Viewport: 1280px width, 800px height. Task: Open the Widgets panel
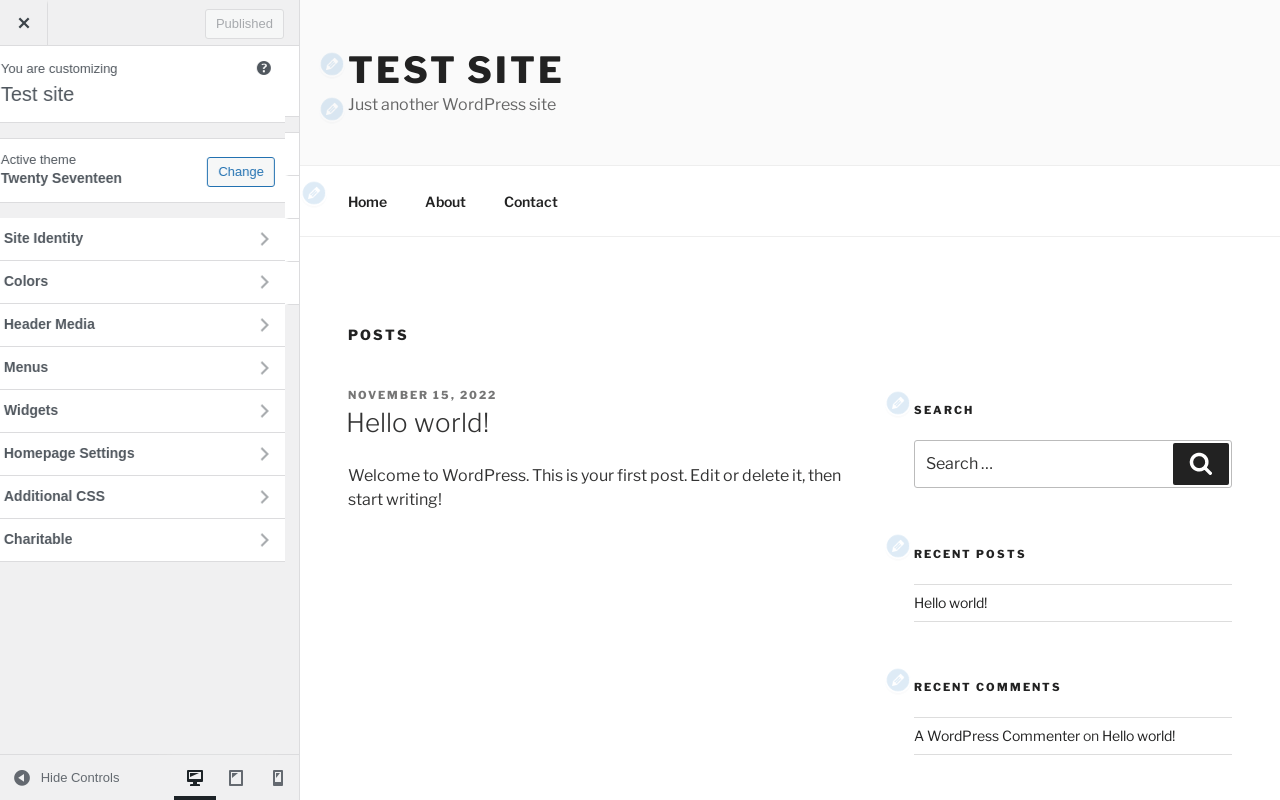(x=142, y=411)
